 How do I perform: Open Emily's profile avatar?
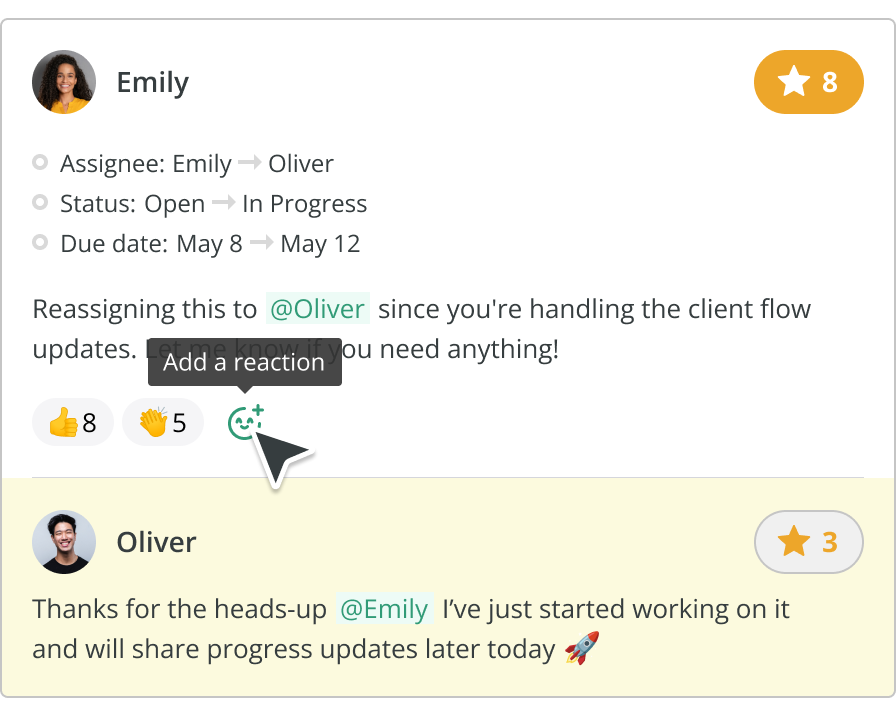pyautogui.click(x=64, y=82)
